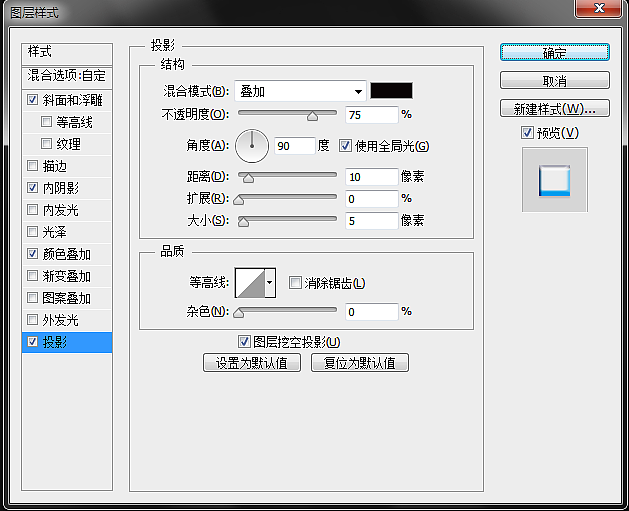Focus the 扩展 value field
Viewport: 629px width, 511px height.
point(371,199)
